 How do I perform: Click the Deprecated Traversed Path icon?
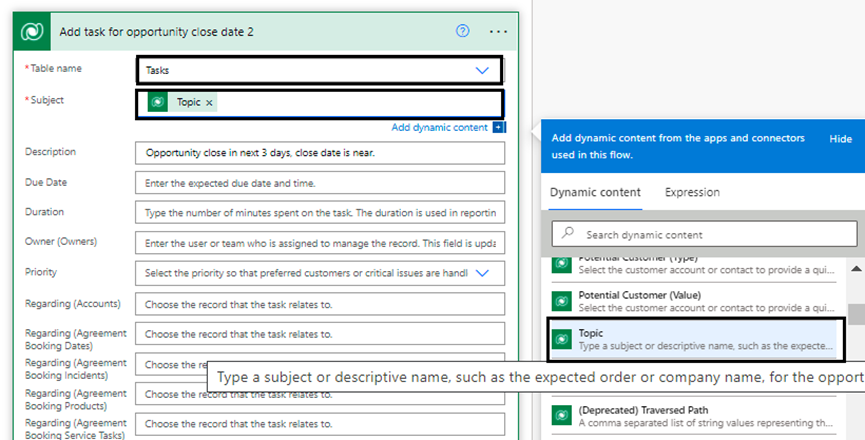coord(561,415)
